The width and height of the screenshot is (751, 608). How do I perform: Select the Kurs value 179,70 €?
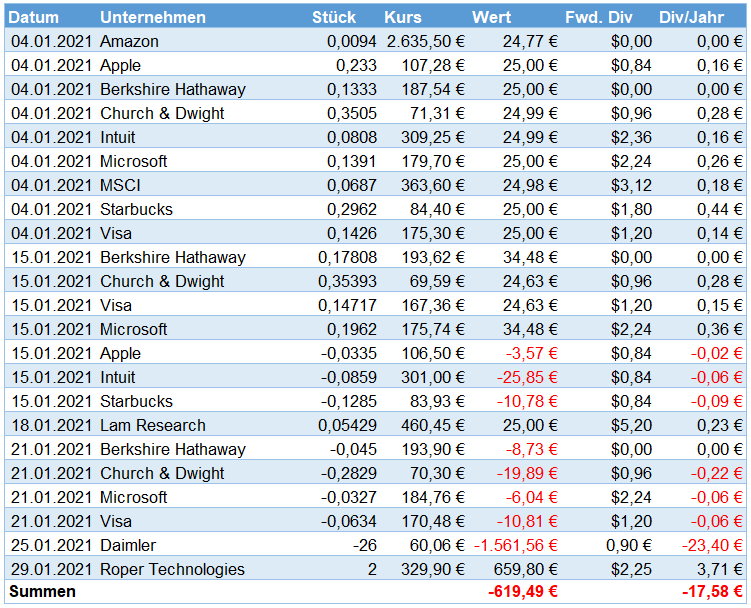[433, 161]
